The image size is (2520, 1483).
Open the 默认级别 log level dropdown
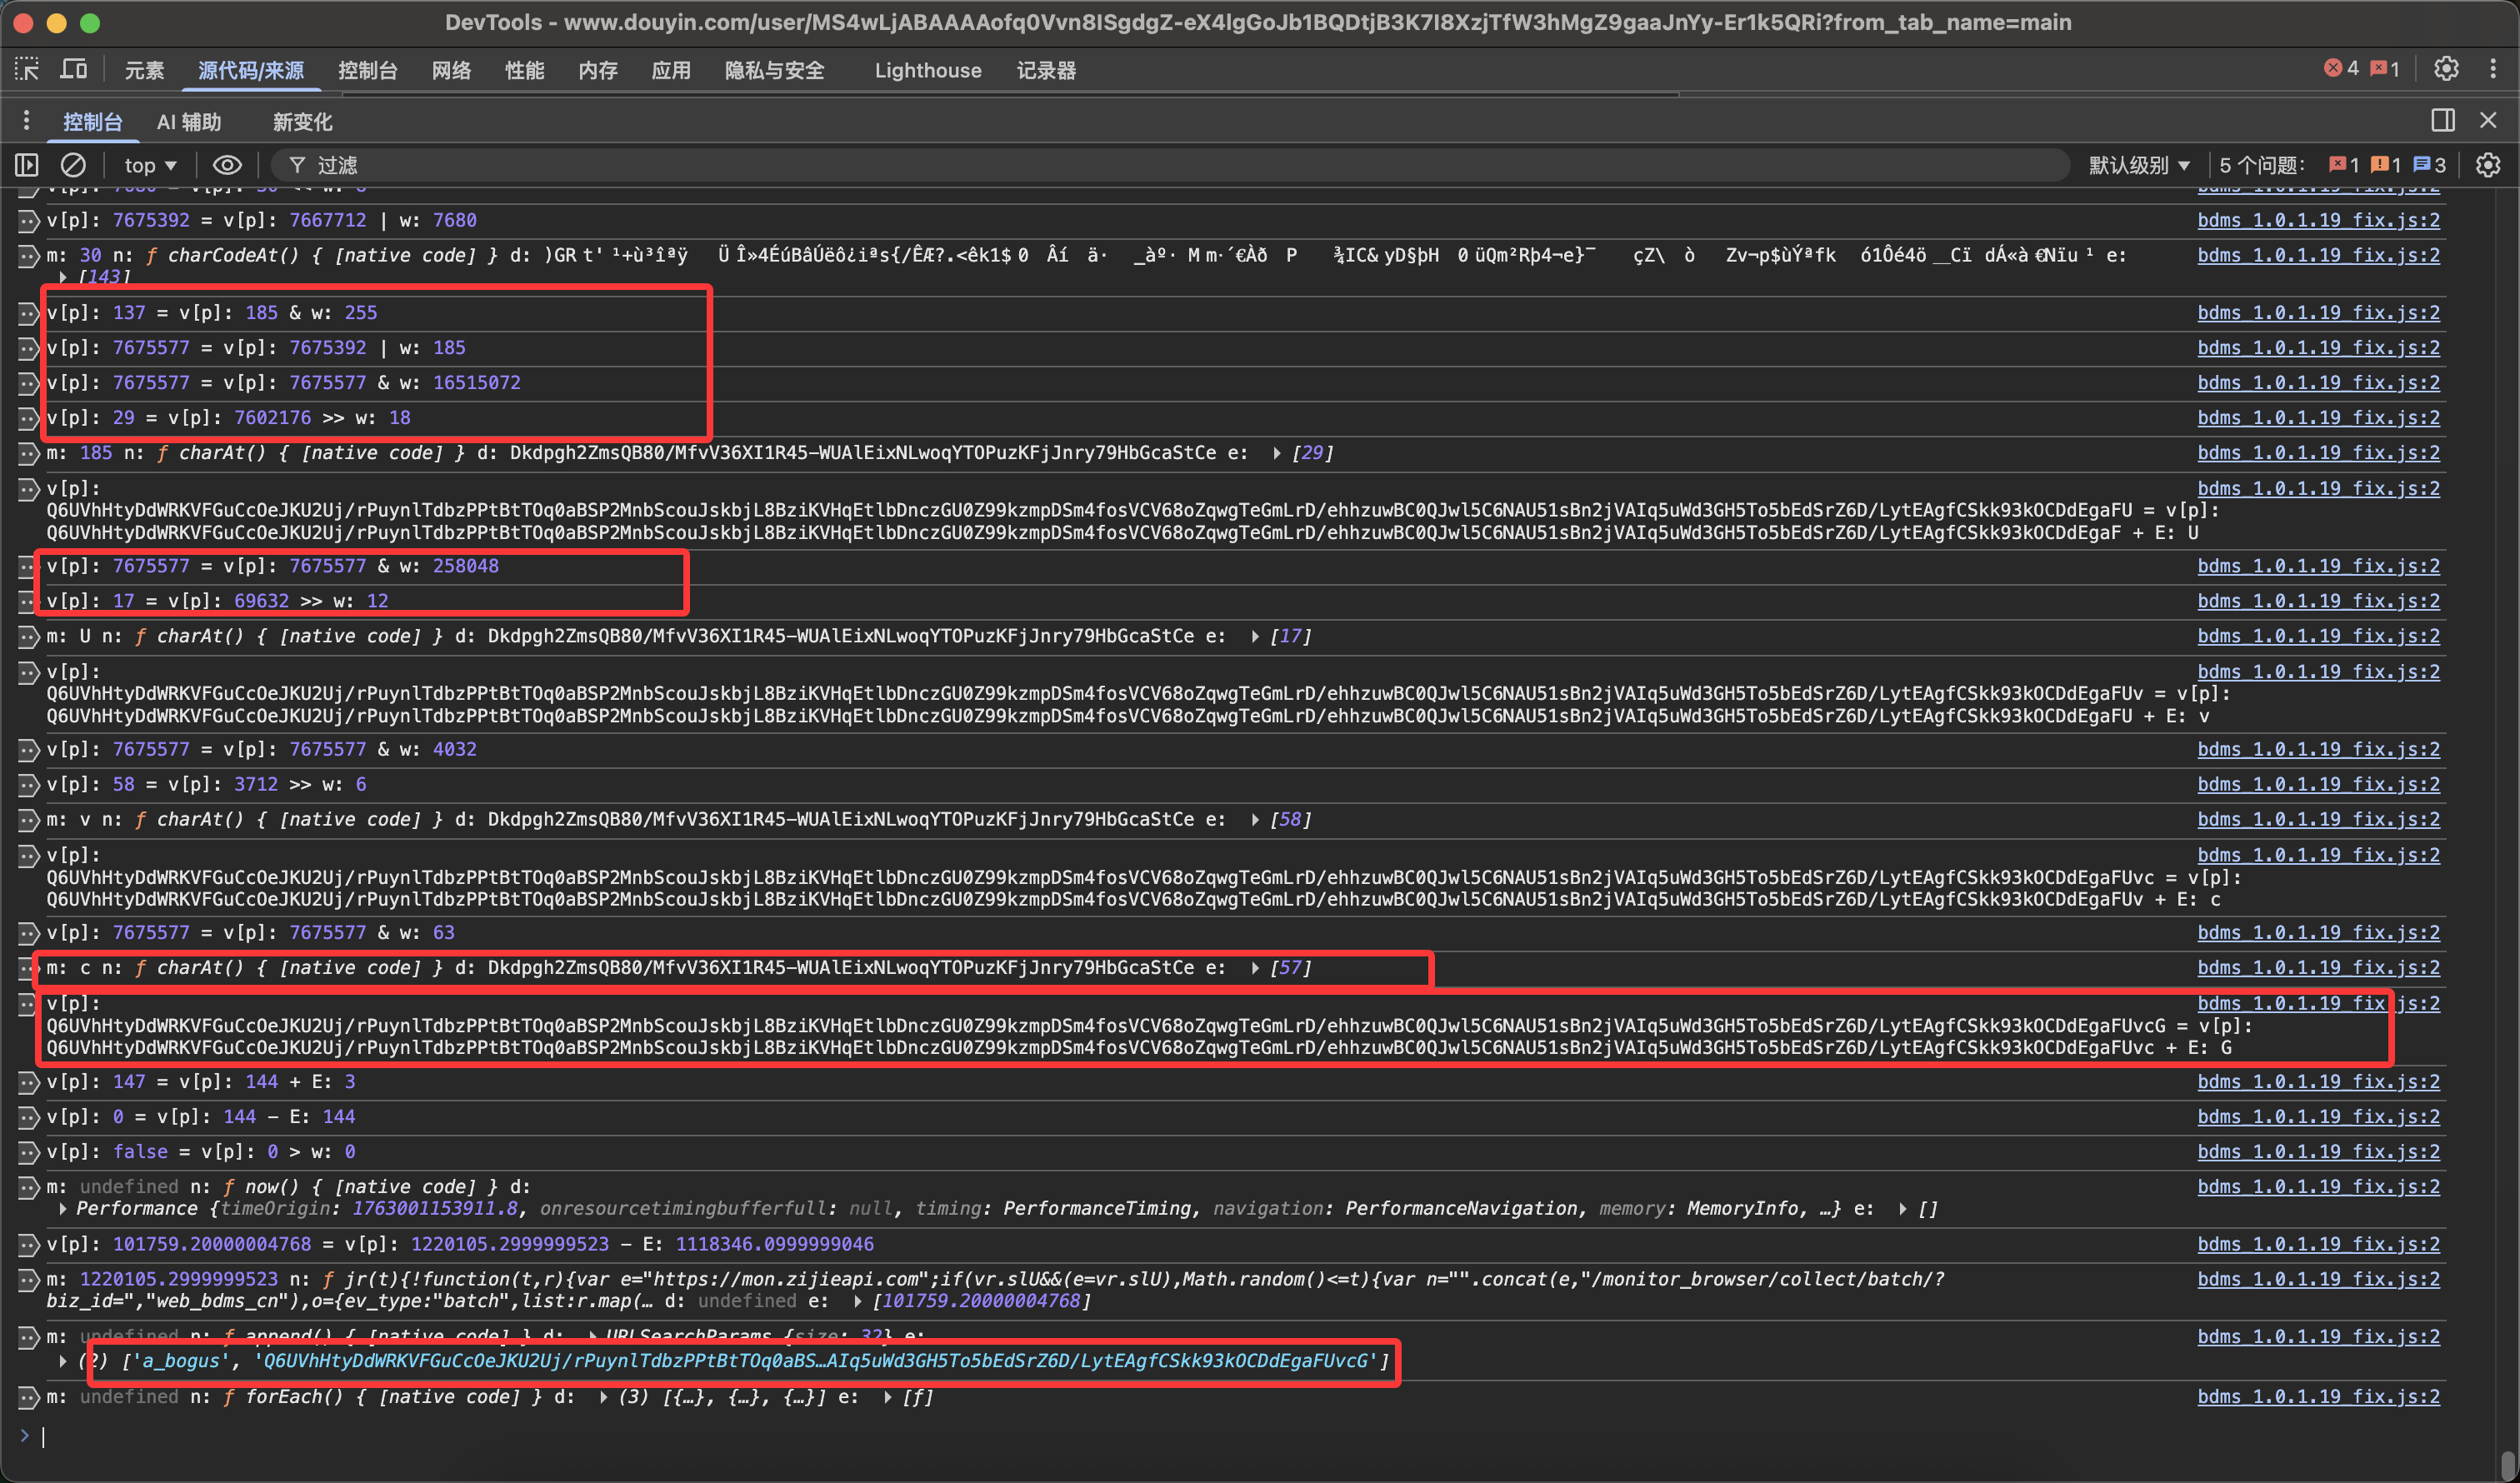pos(2139,165)
